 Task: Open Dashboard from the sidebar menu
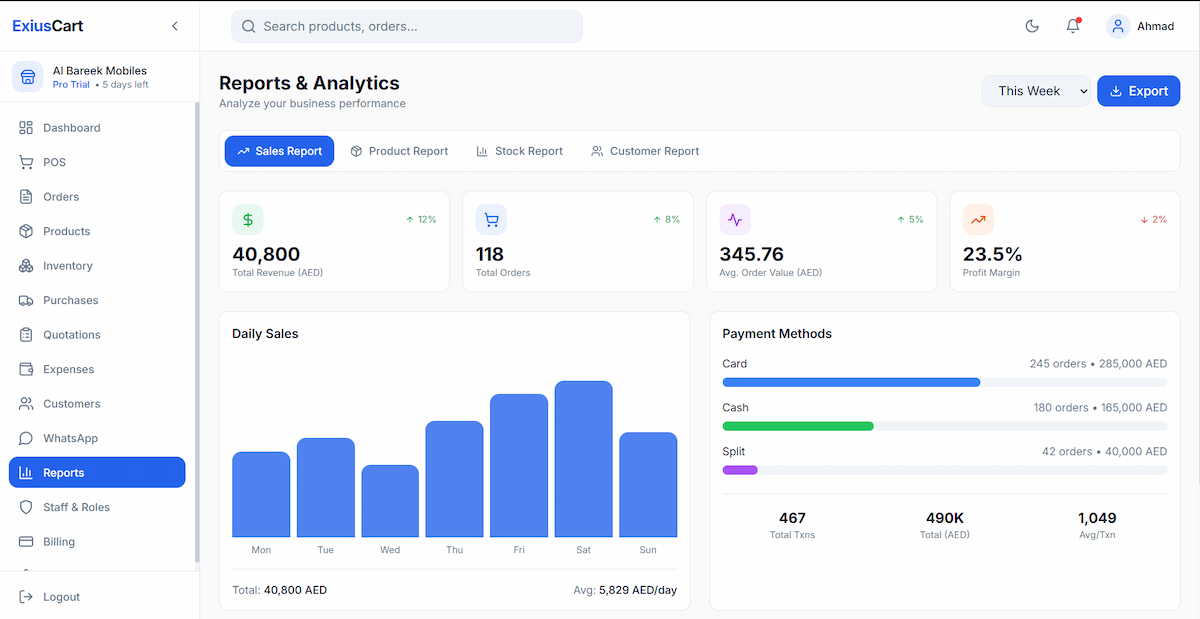point(97,128)
